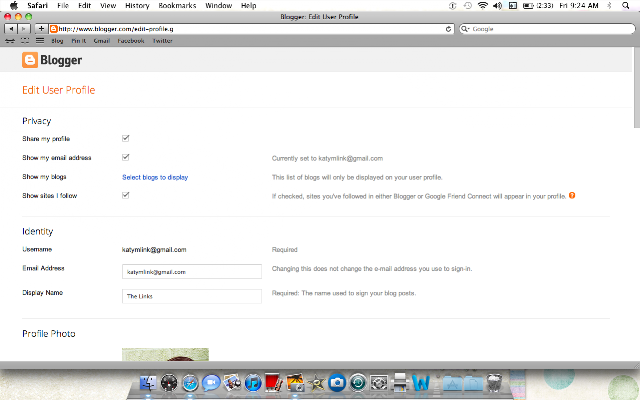Screen dimensions: 640x400
Task: Open Dashboard from the dock
Action: [169, 383]
